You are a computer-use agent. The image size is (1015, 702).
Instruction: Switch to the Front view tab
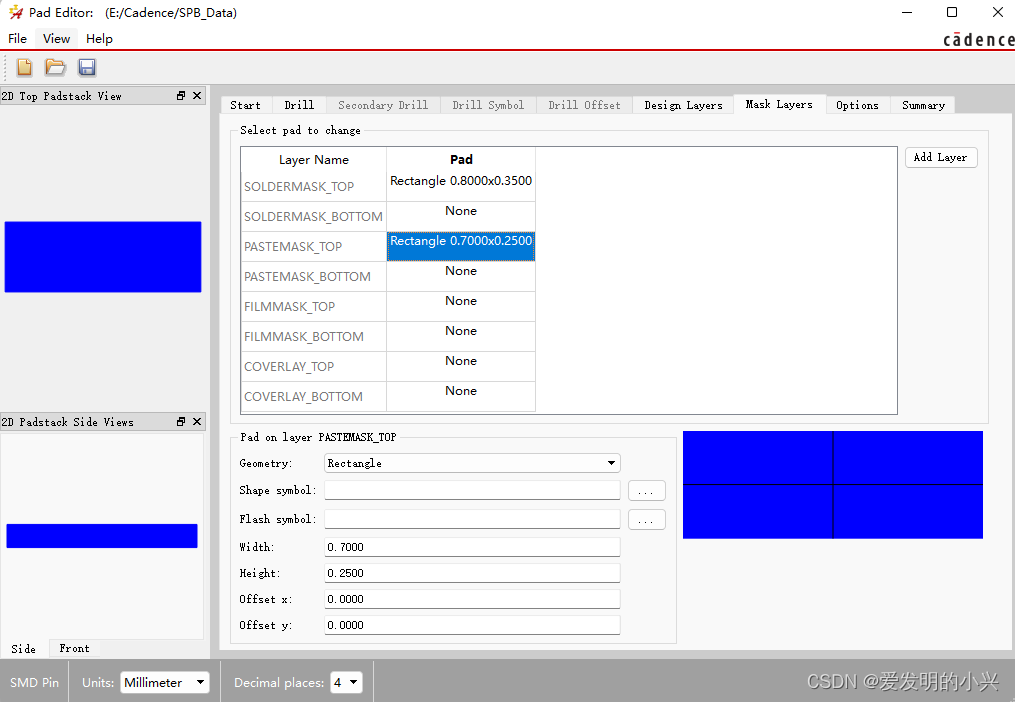pos(74,648)
